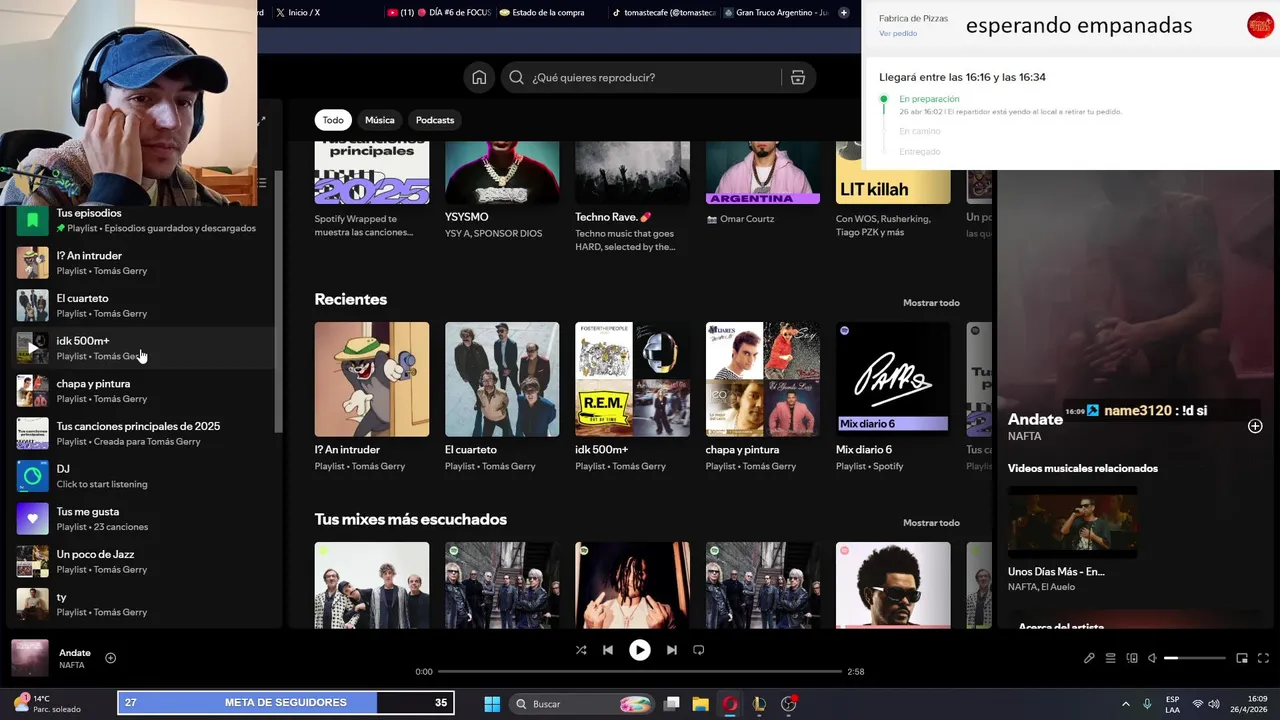Open connect to a device
This screenshot has height=720, width=1280.
coord(1132,658)
